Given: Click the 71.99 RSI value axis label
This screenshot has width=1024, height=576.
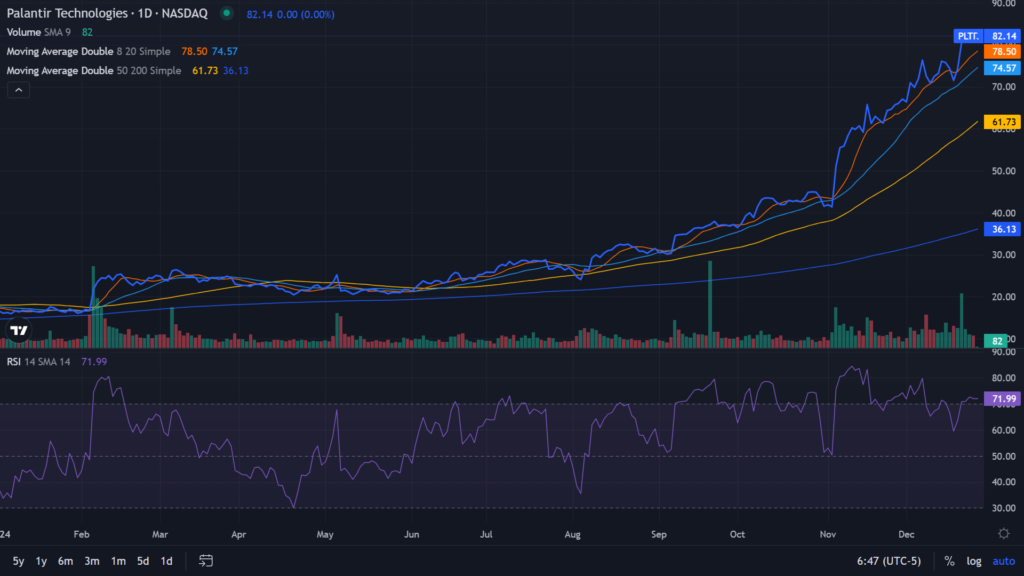Looking at the screenshot, I should (1003, 399).
